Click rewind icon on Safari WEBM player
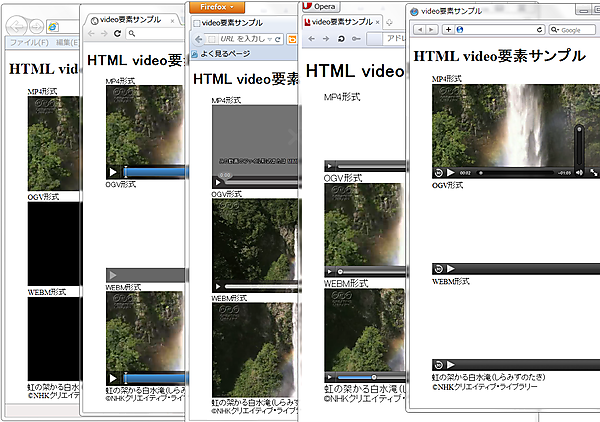Image resolution: width=600 pixels, height=422 pixels. (x=439, y=365)
